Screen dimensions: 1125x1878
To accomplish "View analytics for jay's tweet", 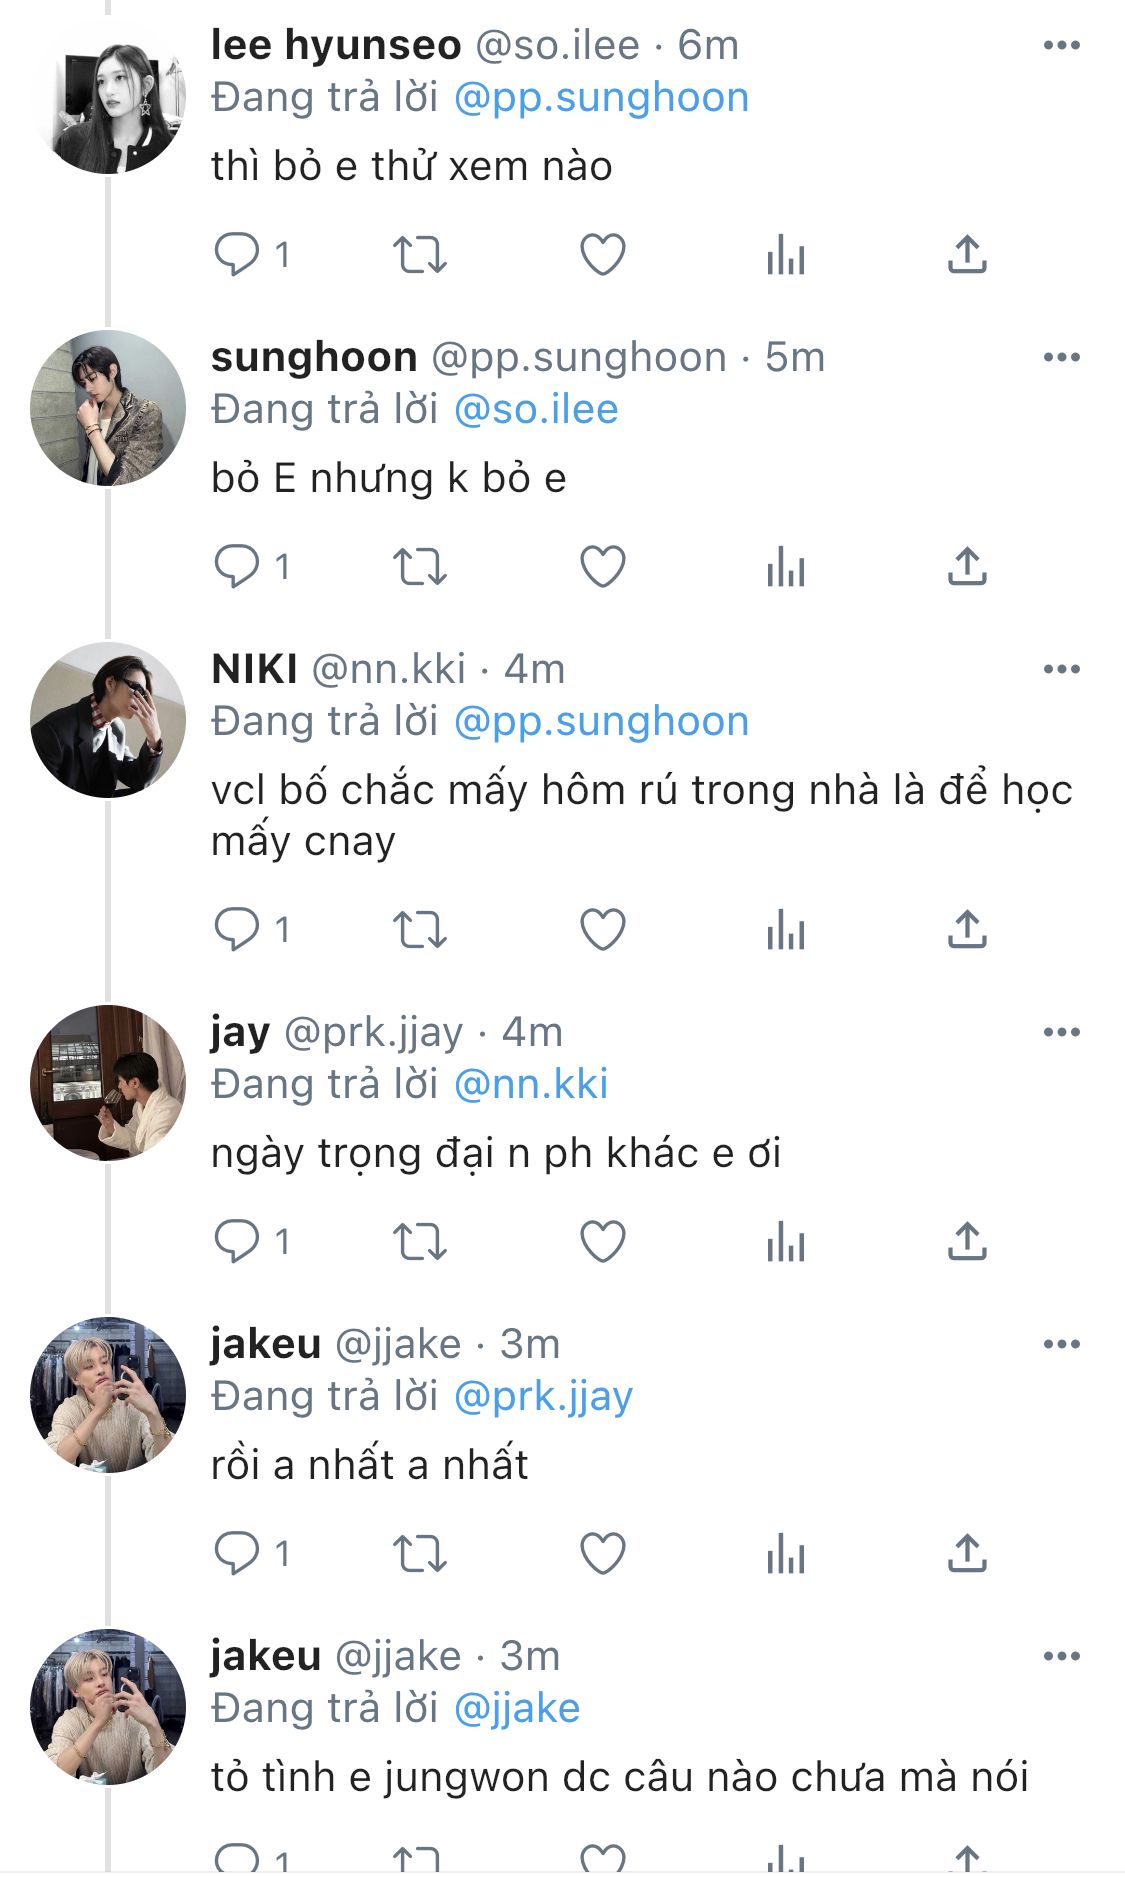I will click(786, 1242).
